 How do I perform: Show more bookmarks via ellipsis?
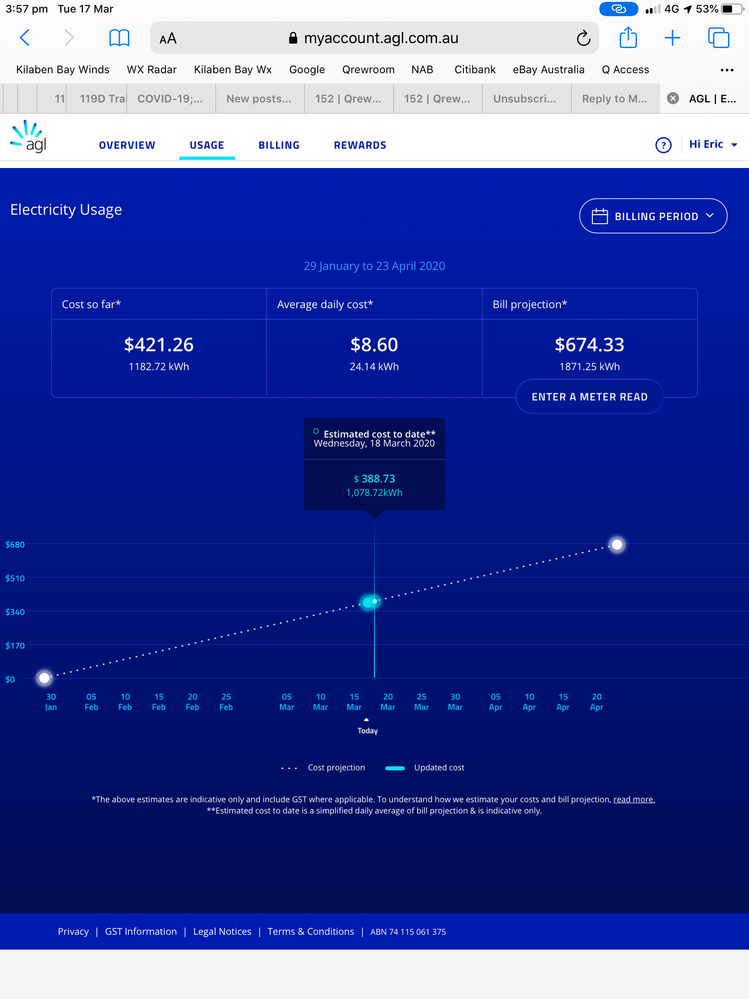[727, 70]
